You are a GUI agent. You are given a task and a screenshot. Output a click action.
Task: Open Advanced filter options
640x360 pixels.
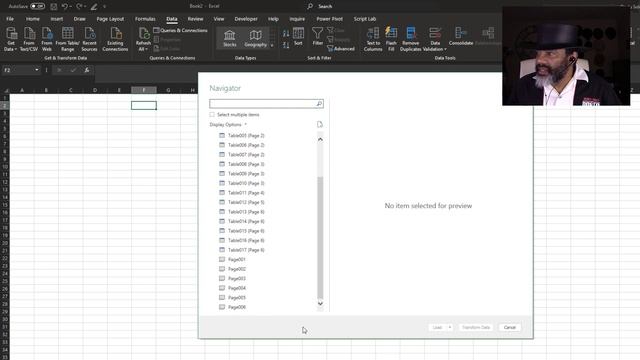(x=341, y=49)
